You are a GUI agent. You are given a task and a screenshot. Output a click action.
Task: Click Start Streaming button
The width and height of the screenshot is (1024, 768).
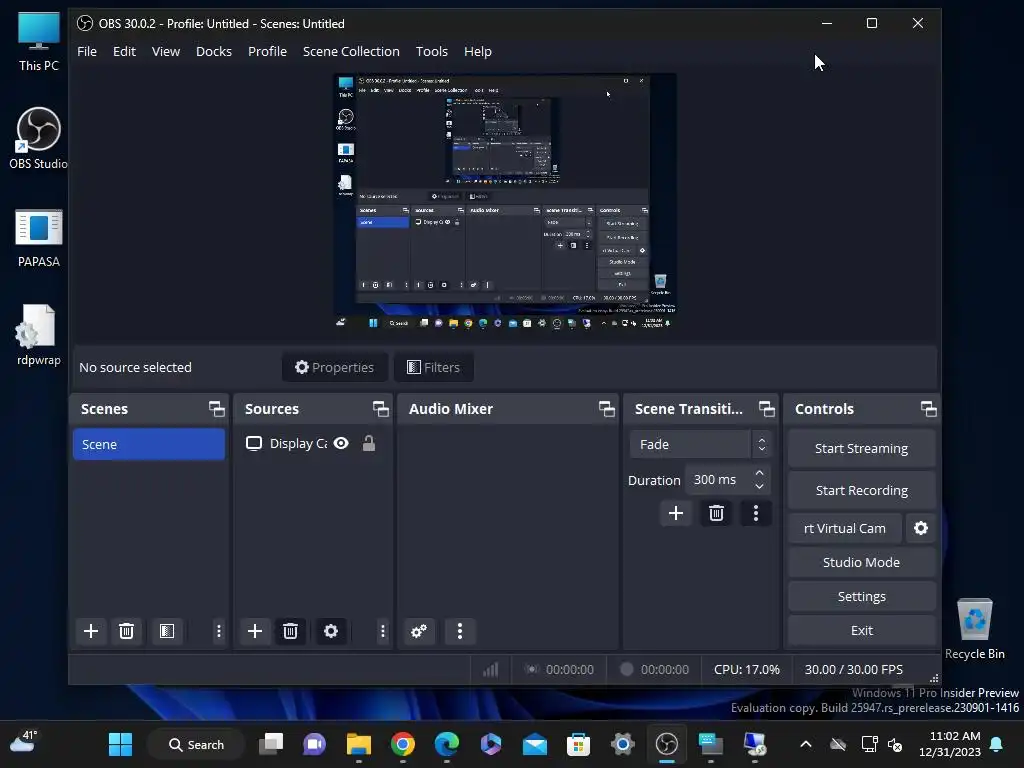coord(861,449)
